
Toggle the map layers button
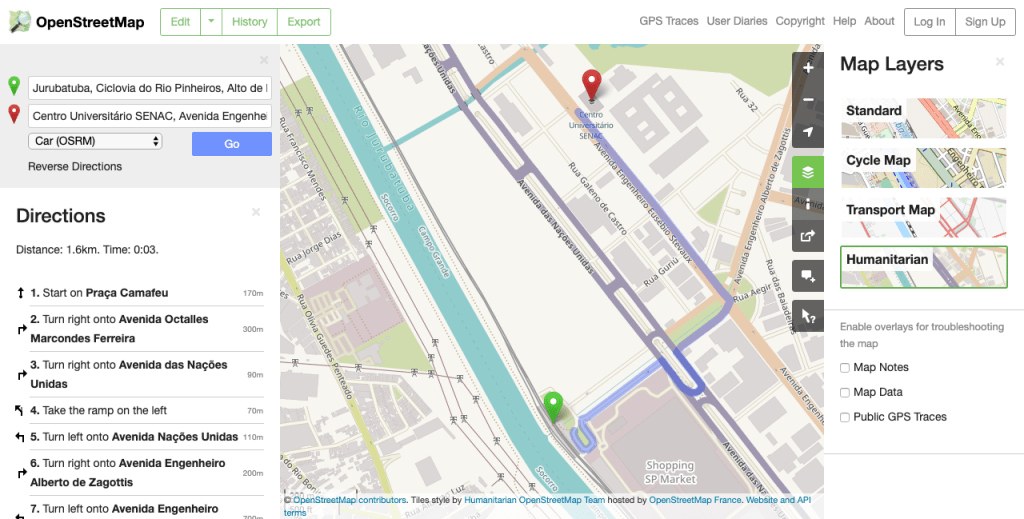pyautogui.click(x=808, y=172)
